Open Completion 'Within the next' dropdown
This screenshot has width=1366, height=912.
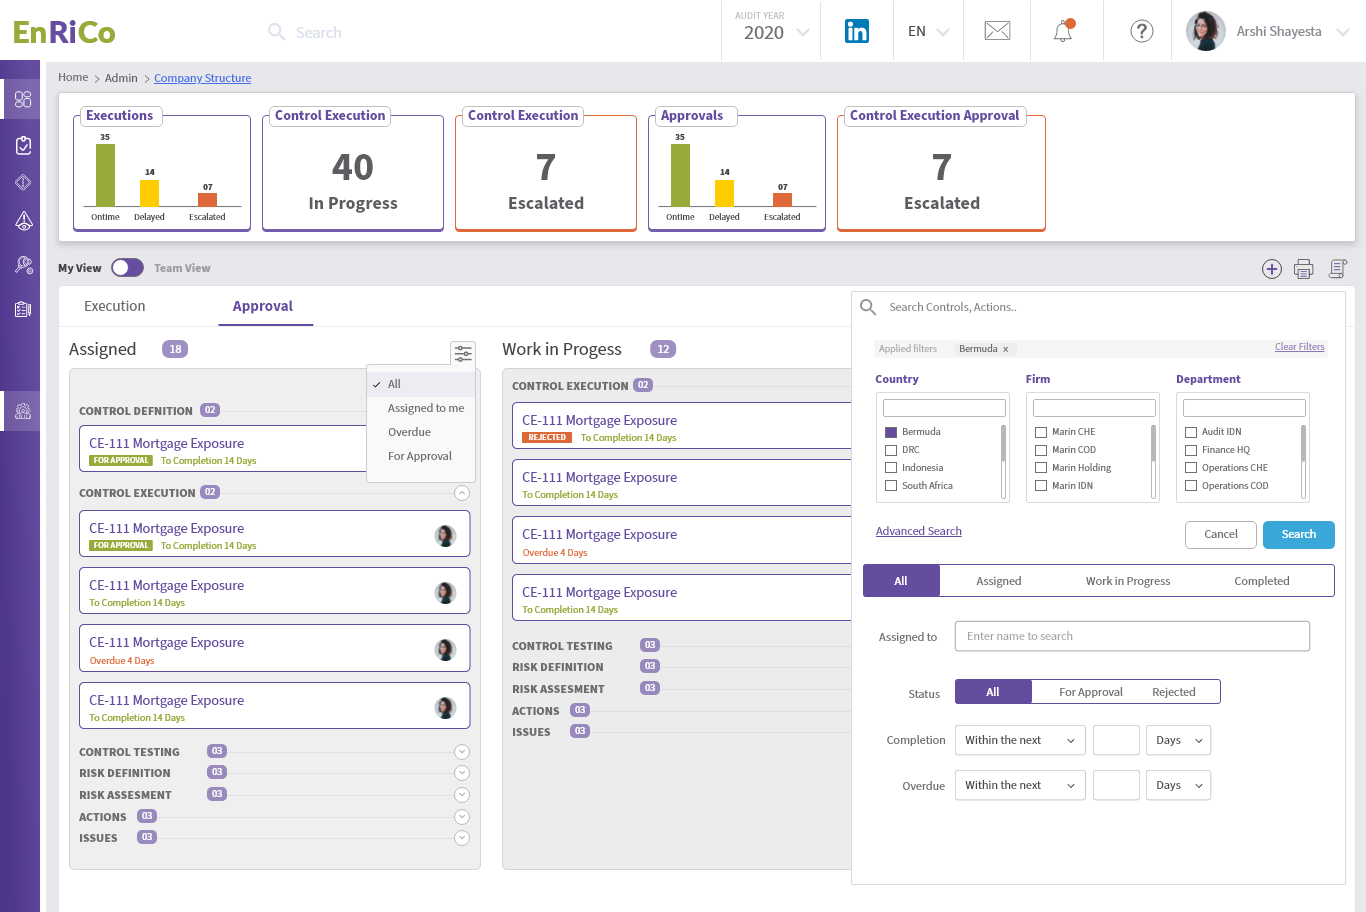(x=1020, y=740)
